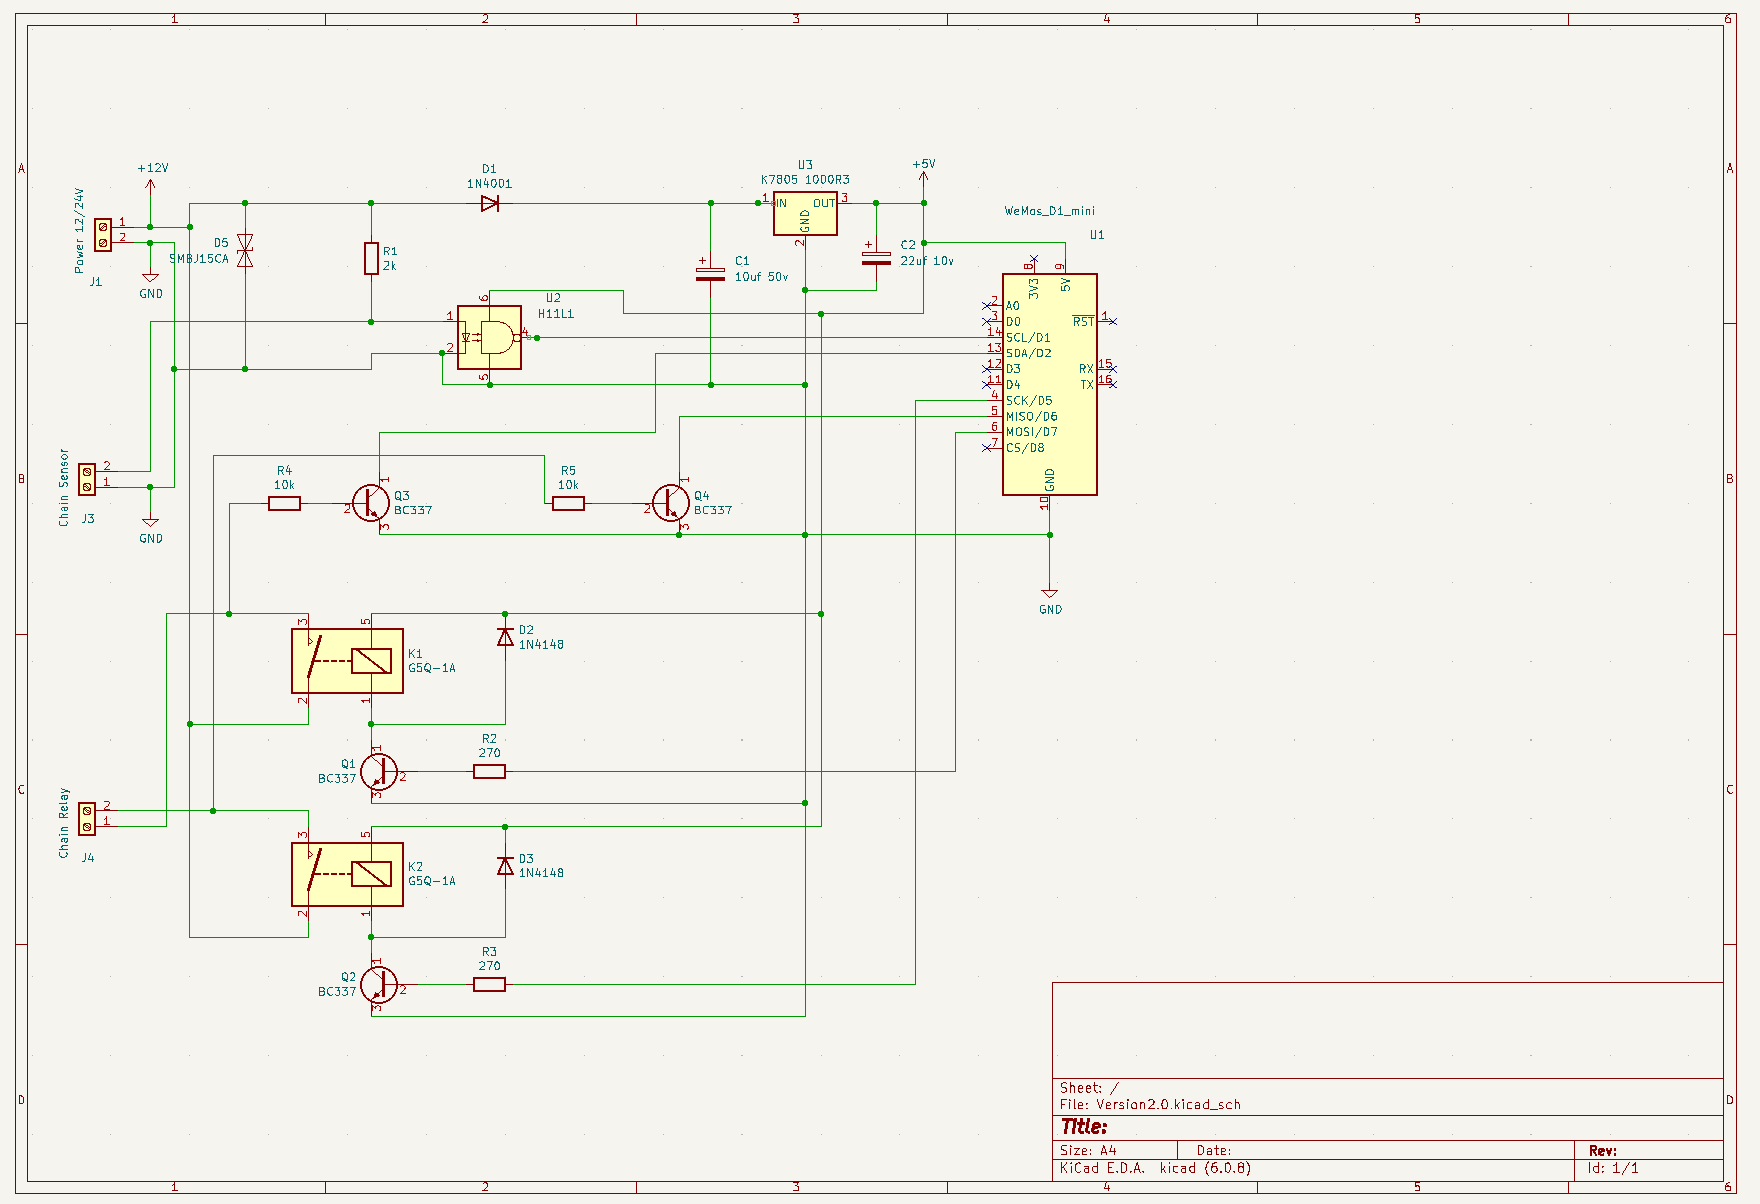The width and height of the screenshot is (1760, 1204).
Task: Click the 'Size: A4' title block field
Action: pos(1088,1151)
